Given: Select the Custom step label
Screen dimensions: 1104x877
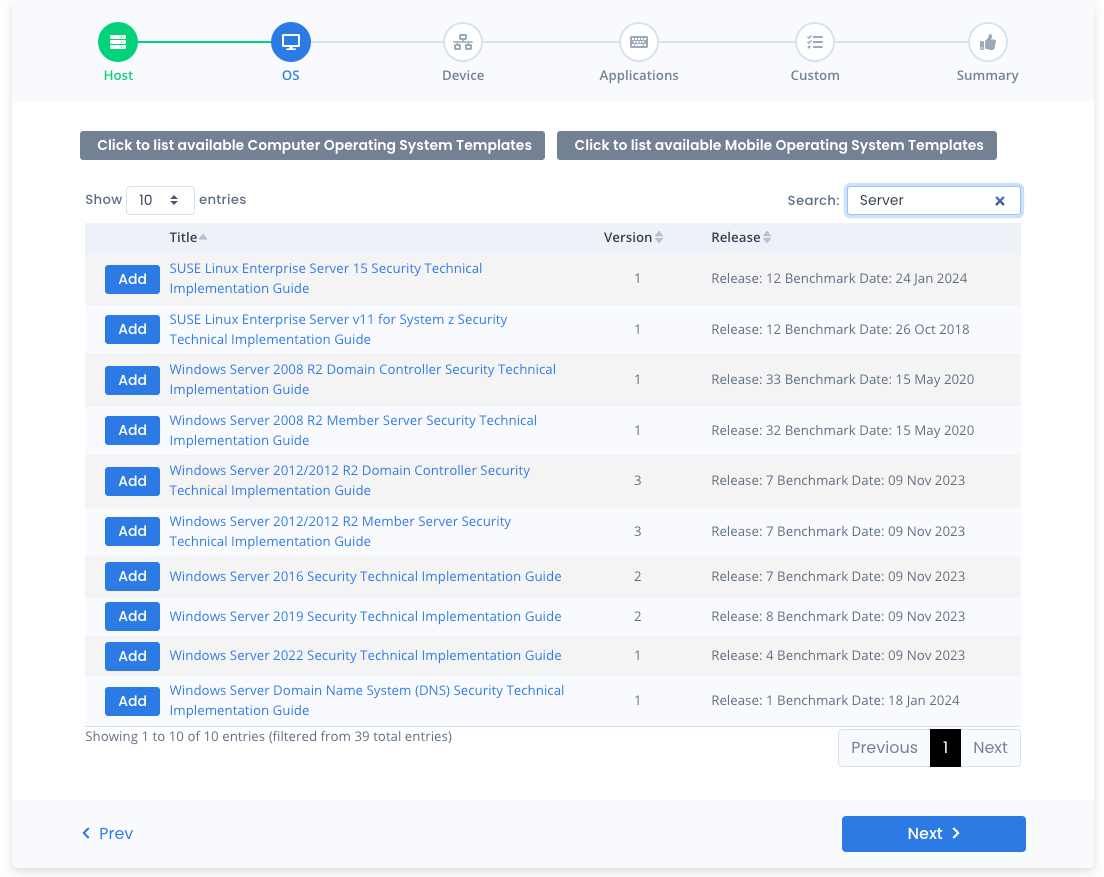Looking at the screenshot, I should pos(815,75).
